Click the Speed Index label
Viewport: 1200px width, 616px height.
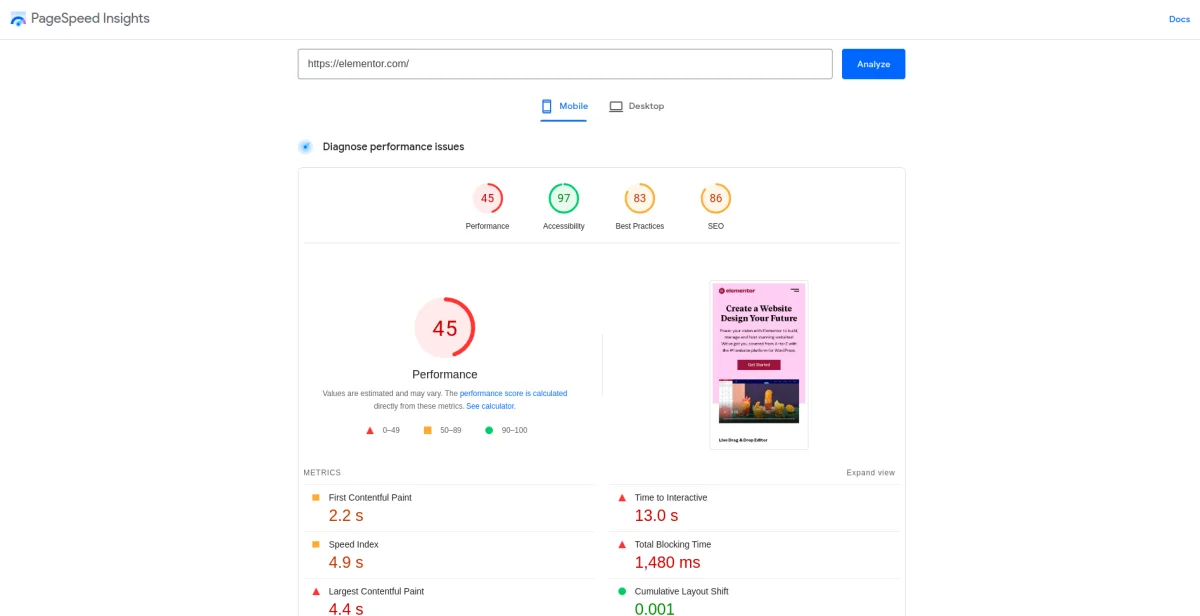pos(354,545)
